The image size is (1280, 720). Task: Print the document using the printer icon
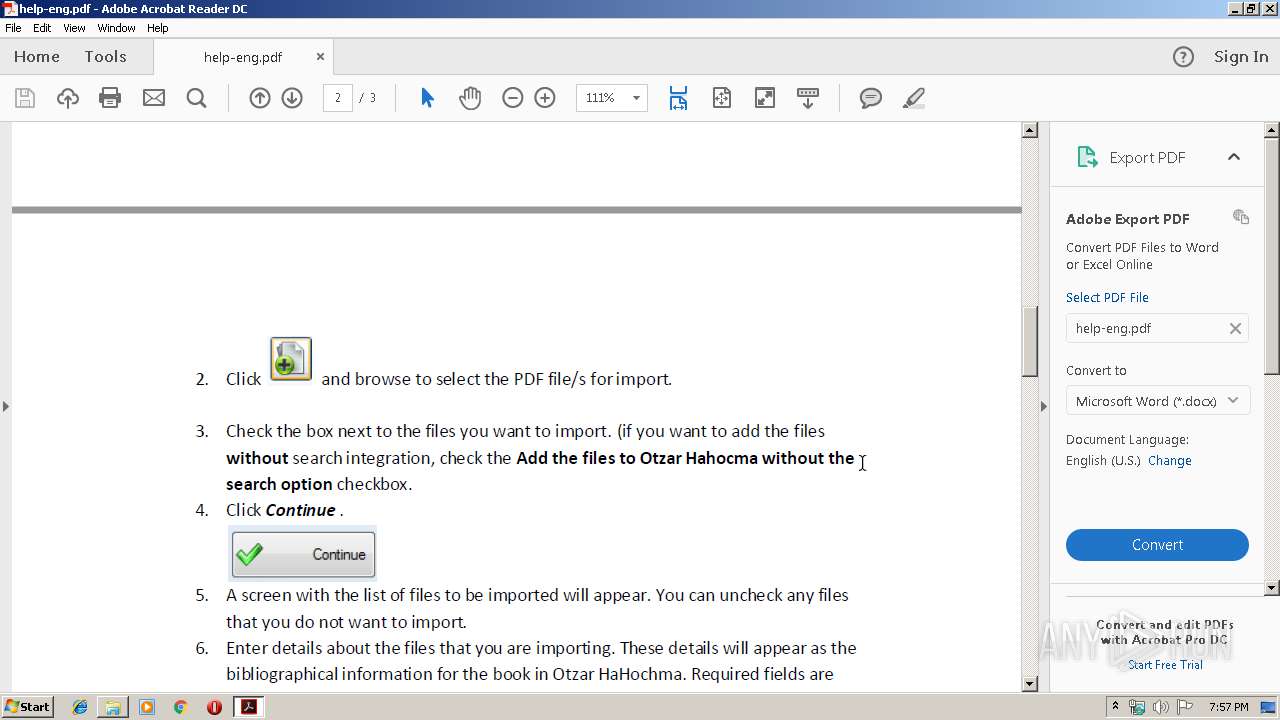(110, 98)
